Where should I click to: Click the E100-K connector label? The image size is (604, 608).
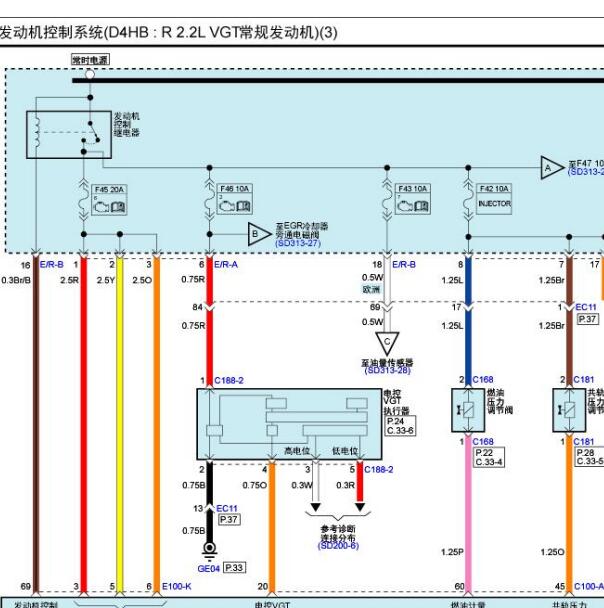pos(176,586)
